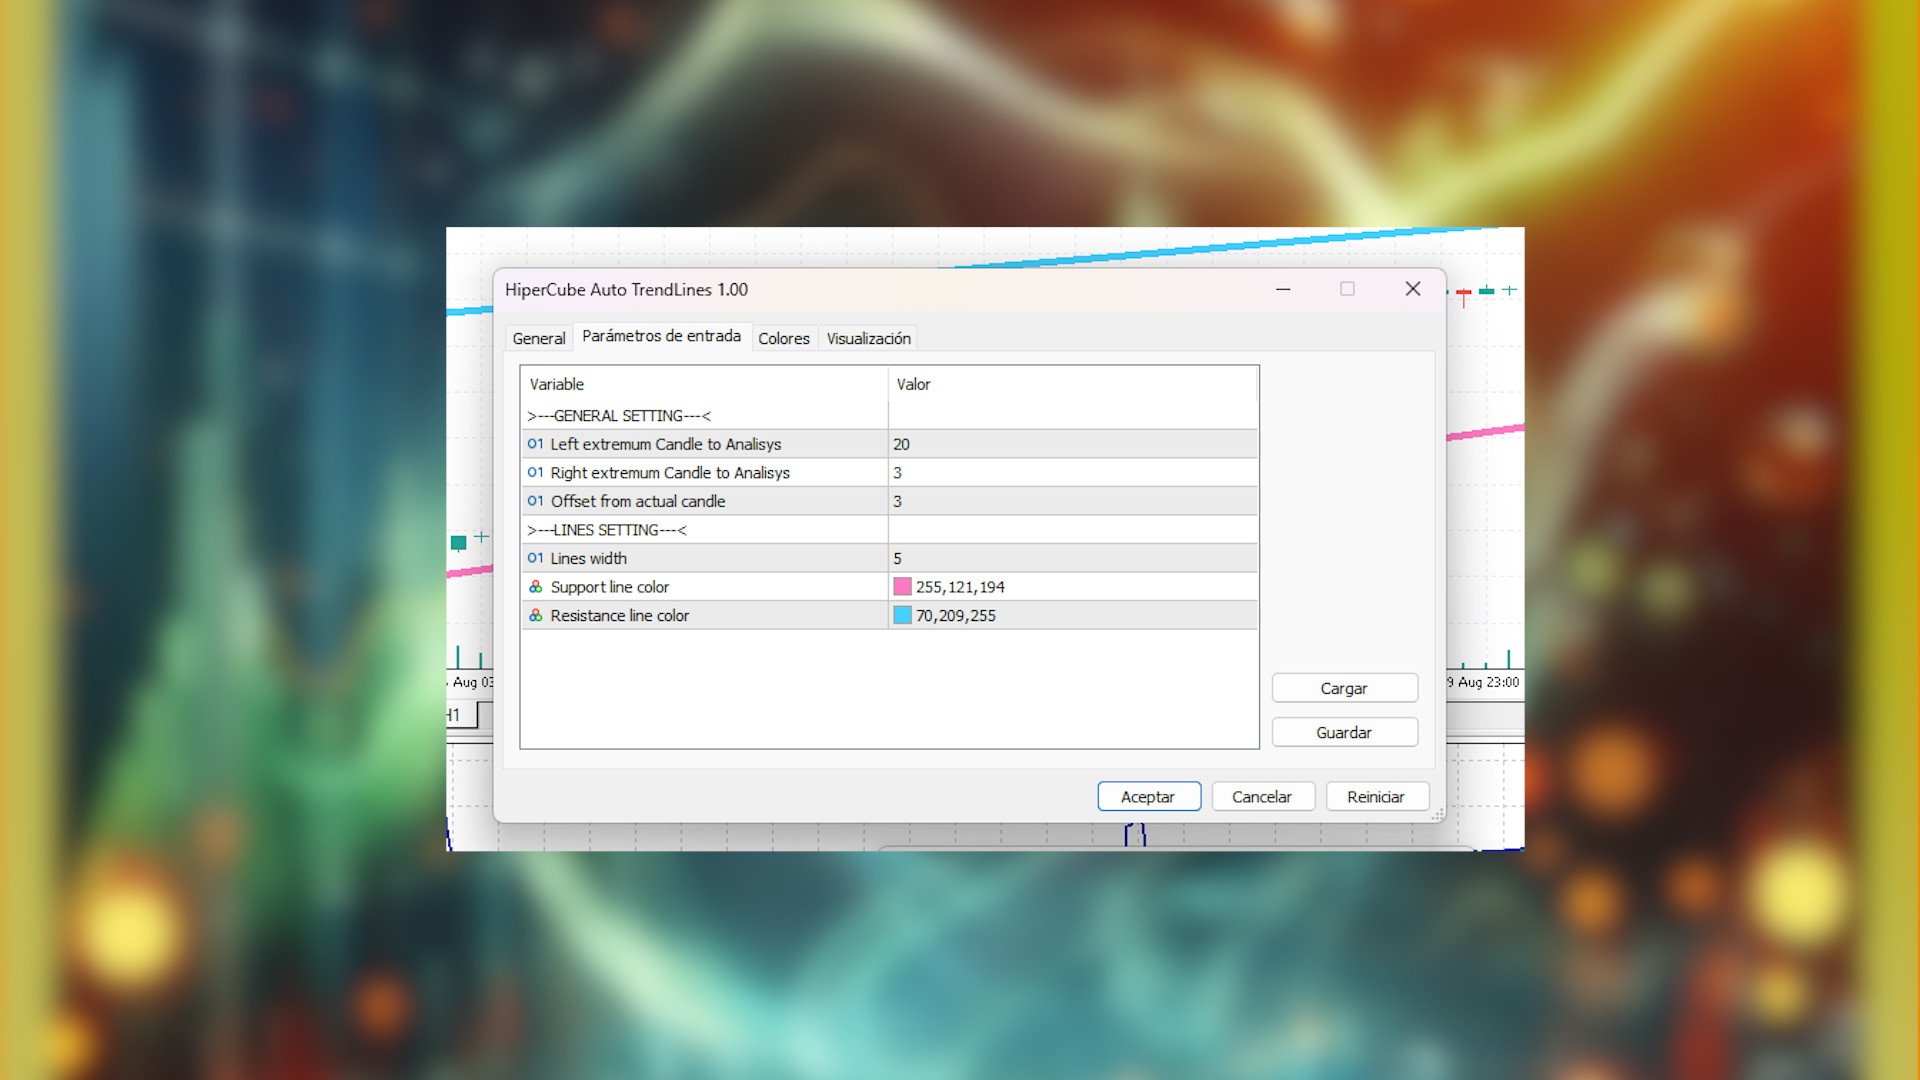
Task: Click Reiniciar to reset parameters
Action: click(x=1377, y=796)
